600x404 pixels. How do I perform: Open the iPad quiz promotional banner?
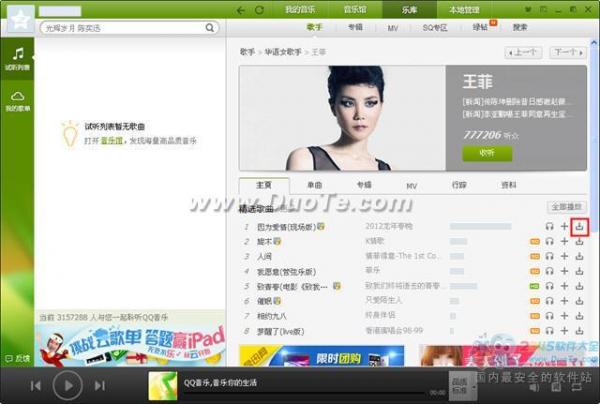130,345
